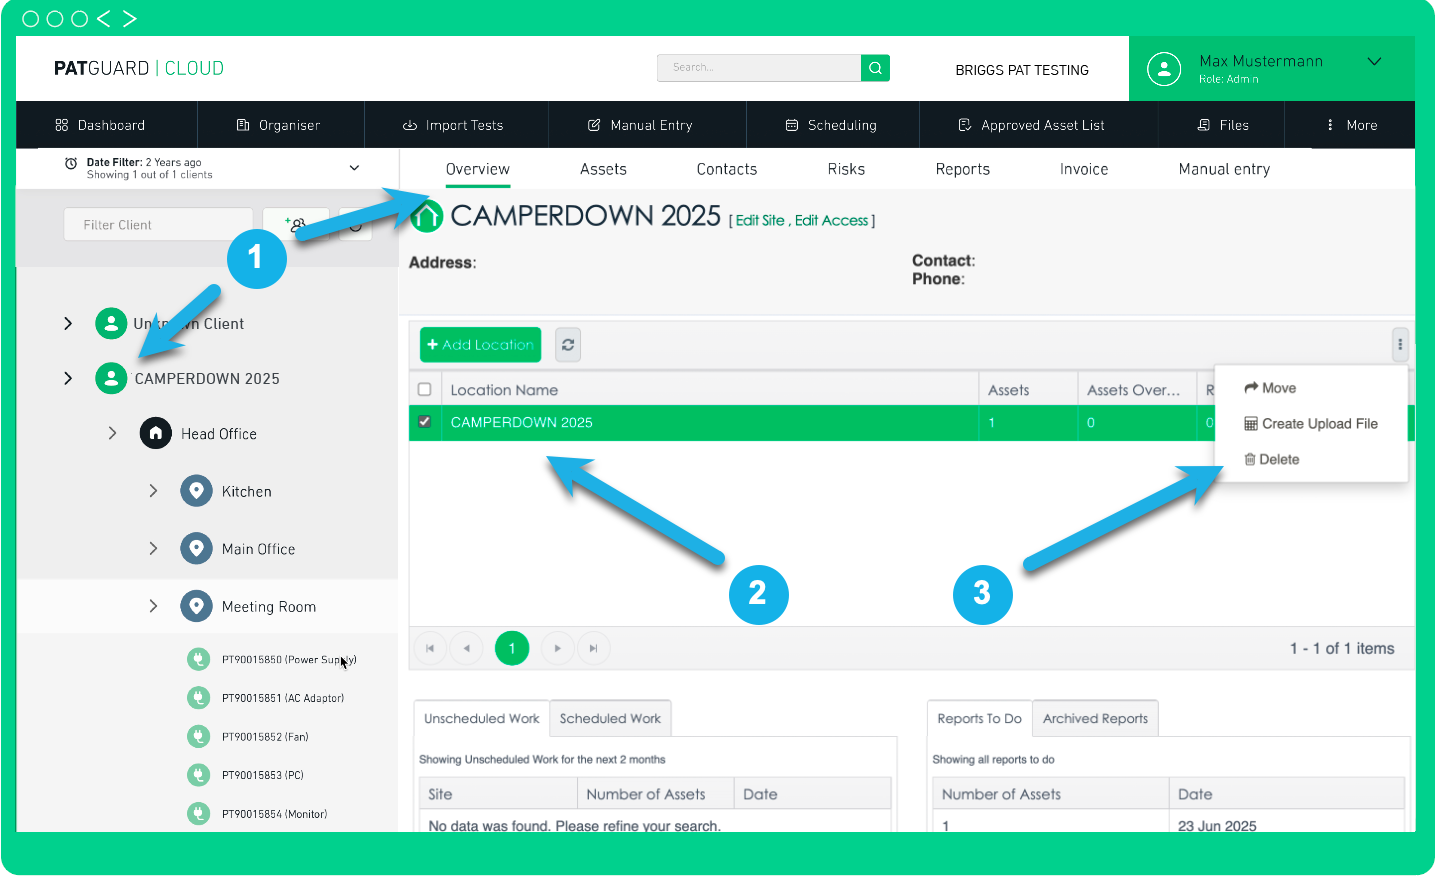The height and width of the screenshot is (882, 1436).
Task: Click the search text field
Action: (759, 68)
